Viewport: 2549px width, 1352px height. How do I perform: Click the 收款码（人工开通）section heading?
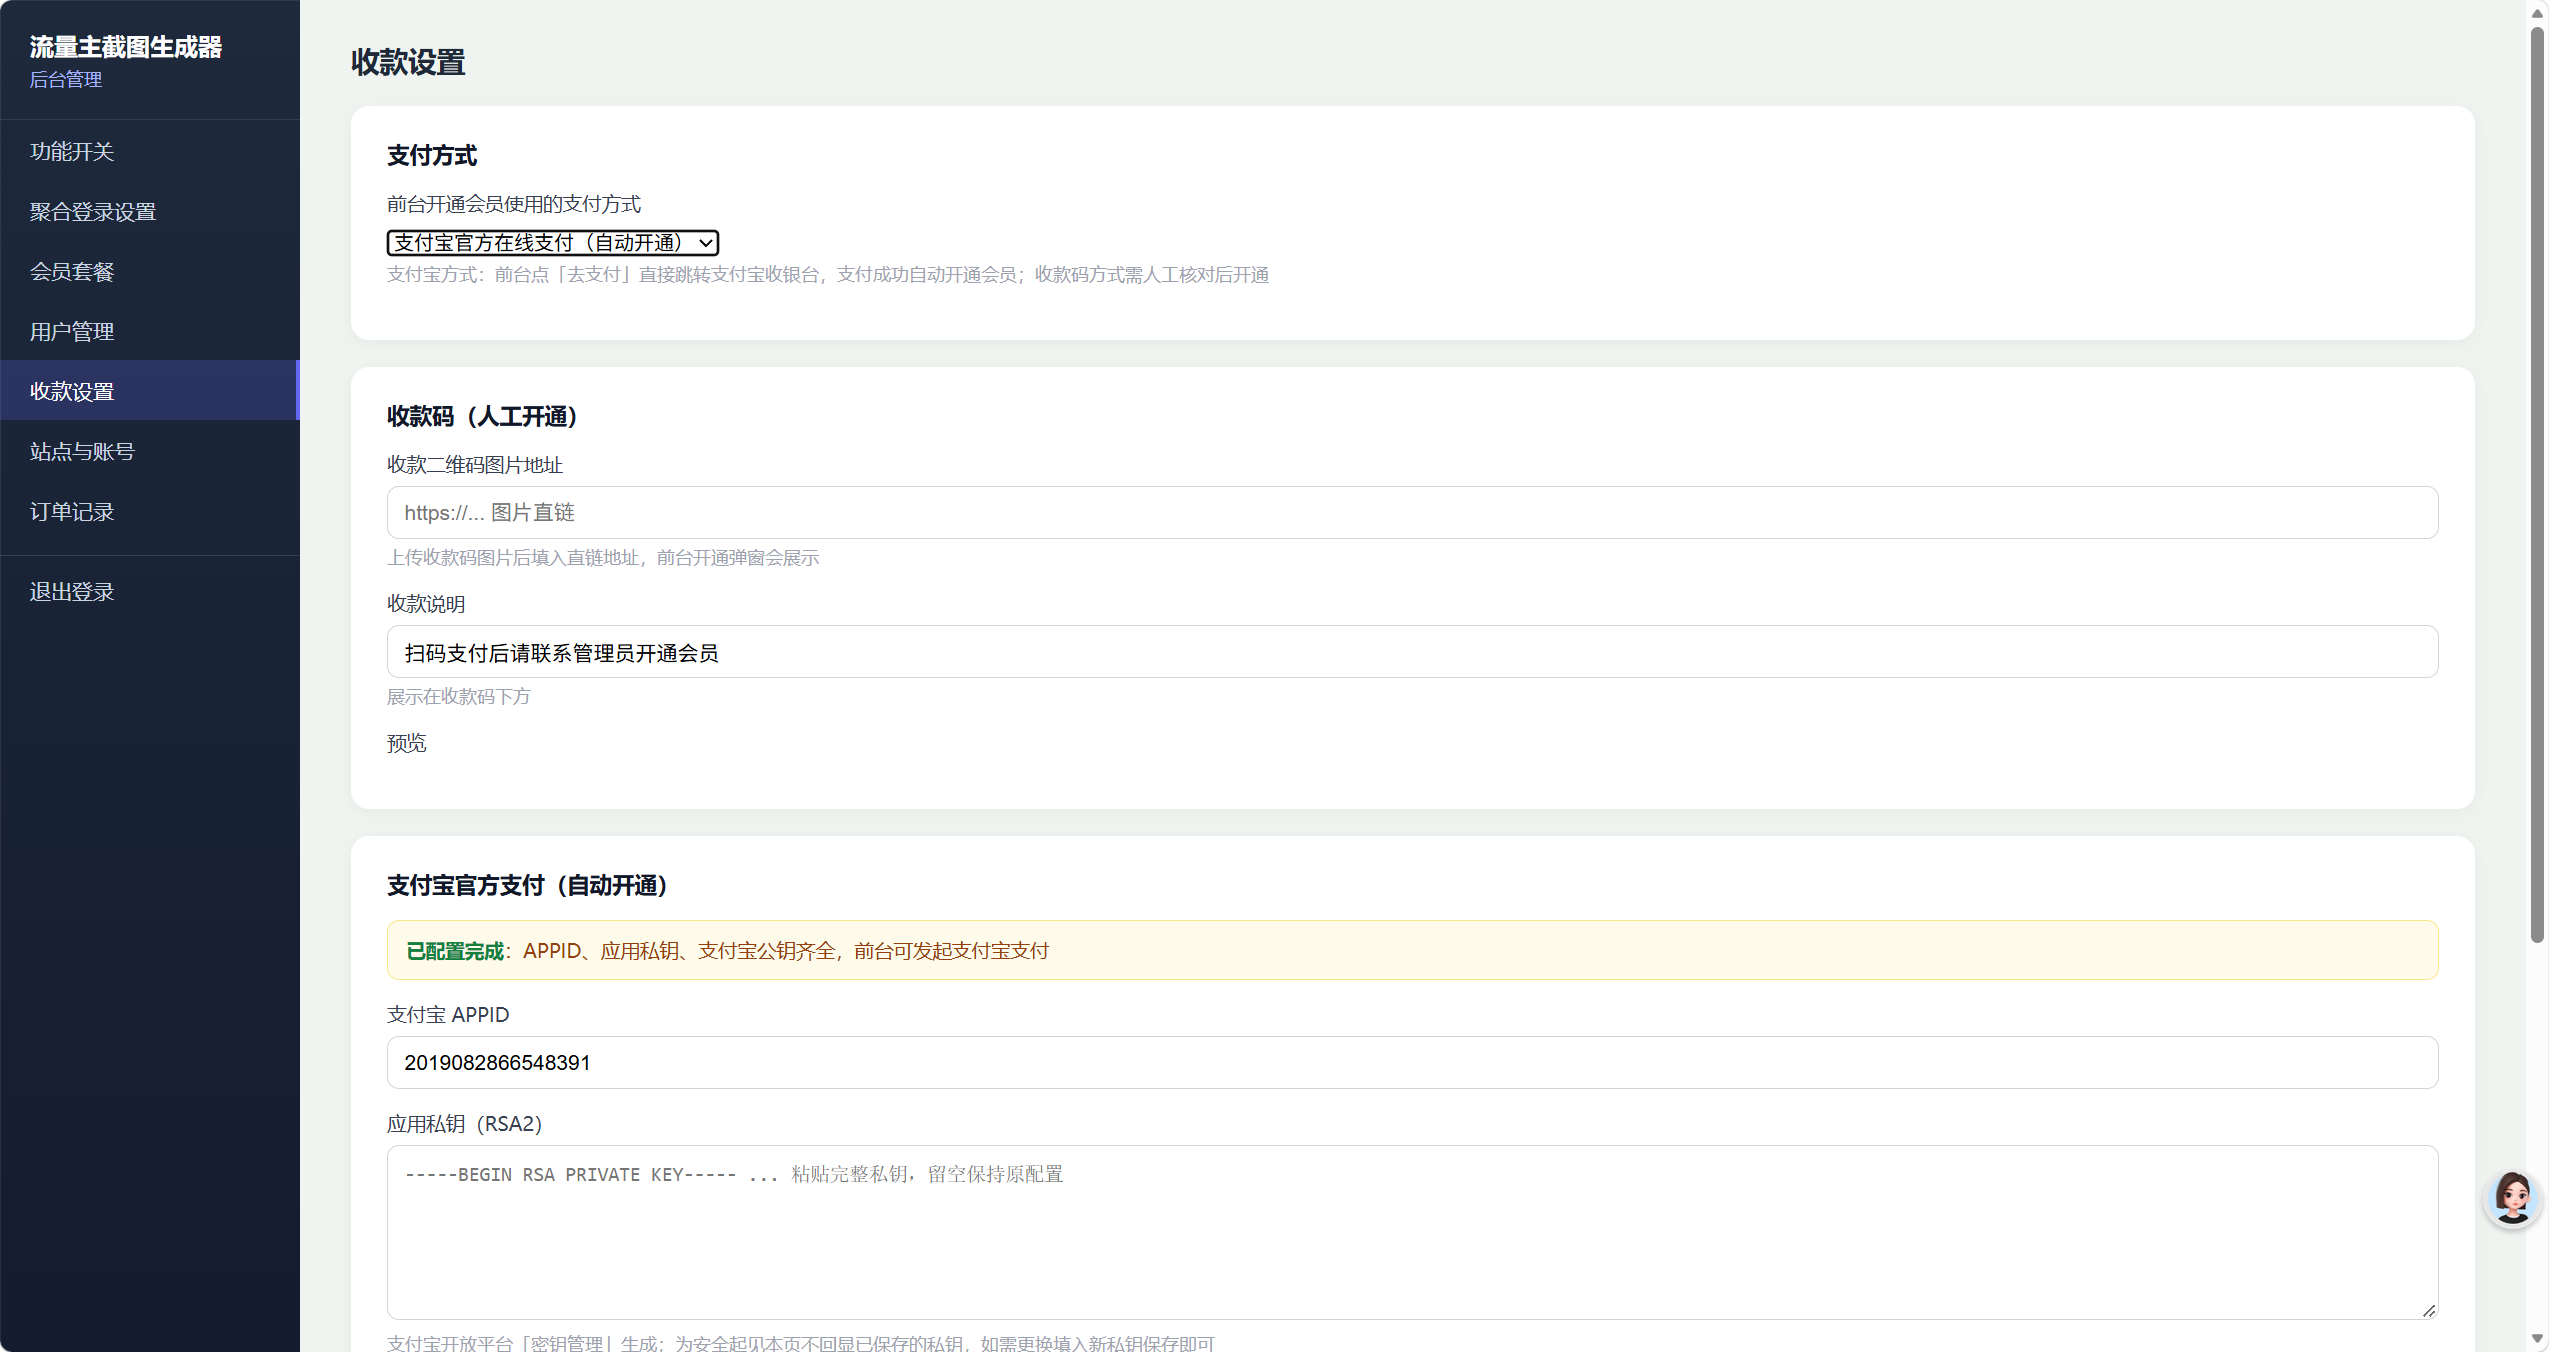482,416
